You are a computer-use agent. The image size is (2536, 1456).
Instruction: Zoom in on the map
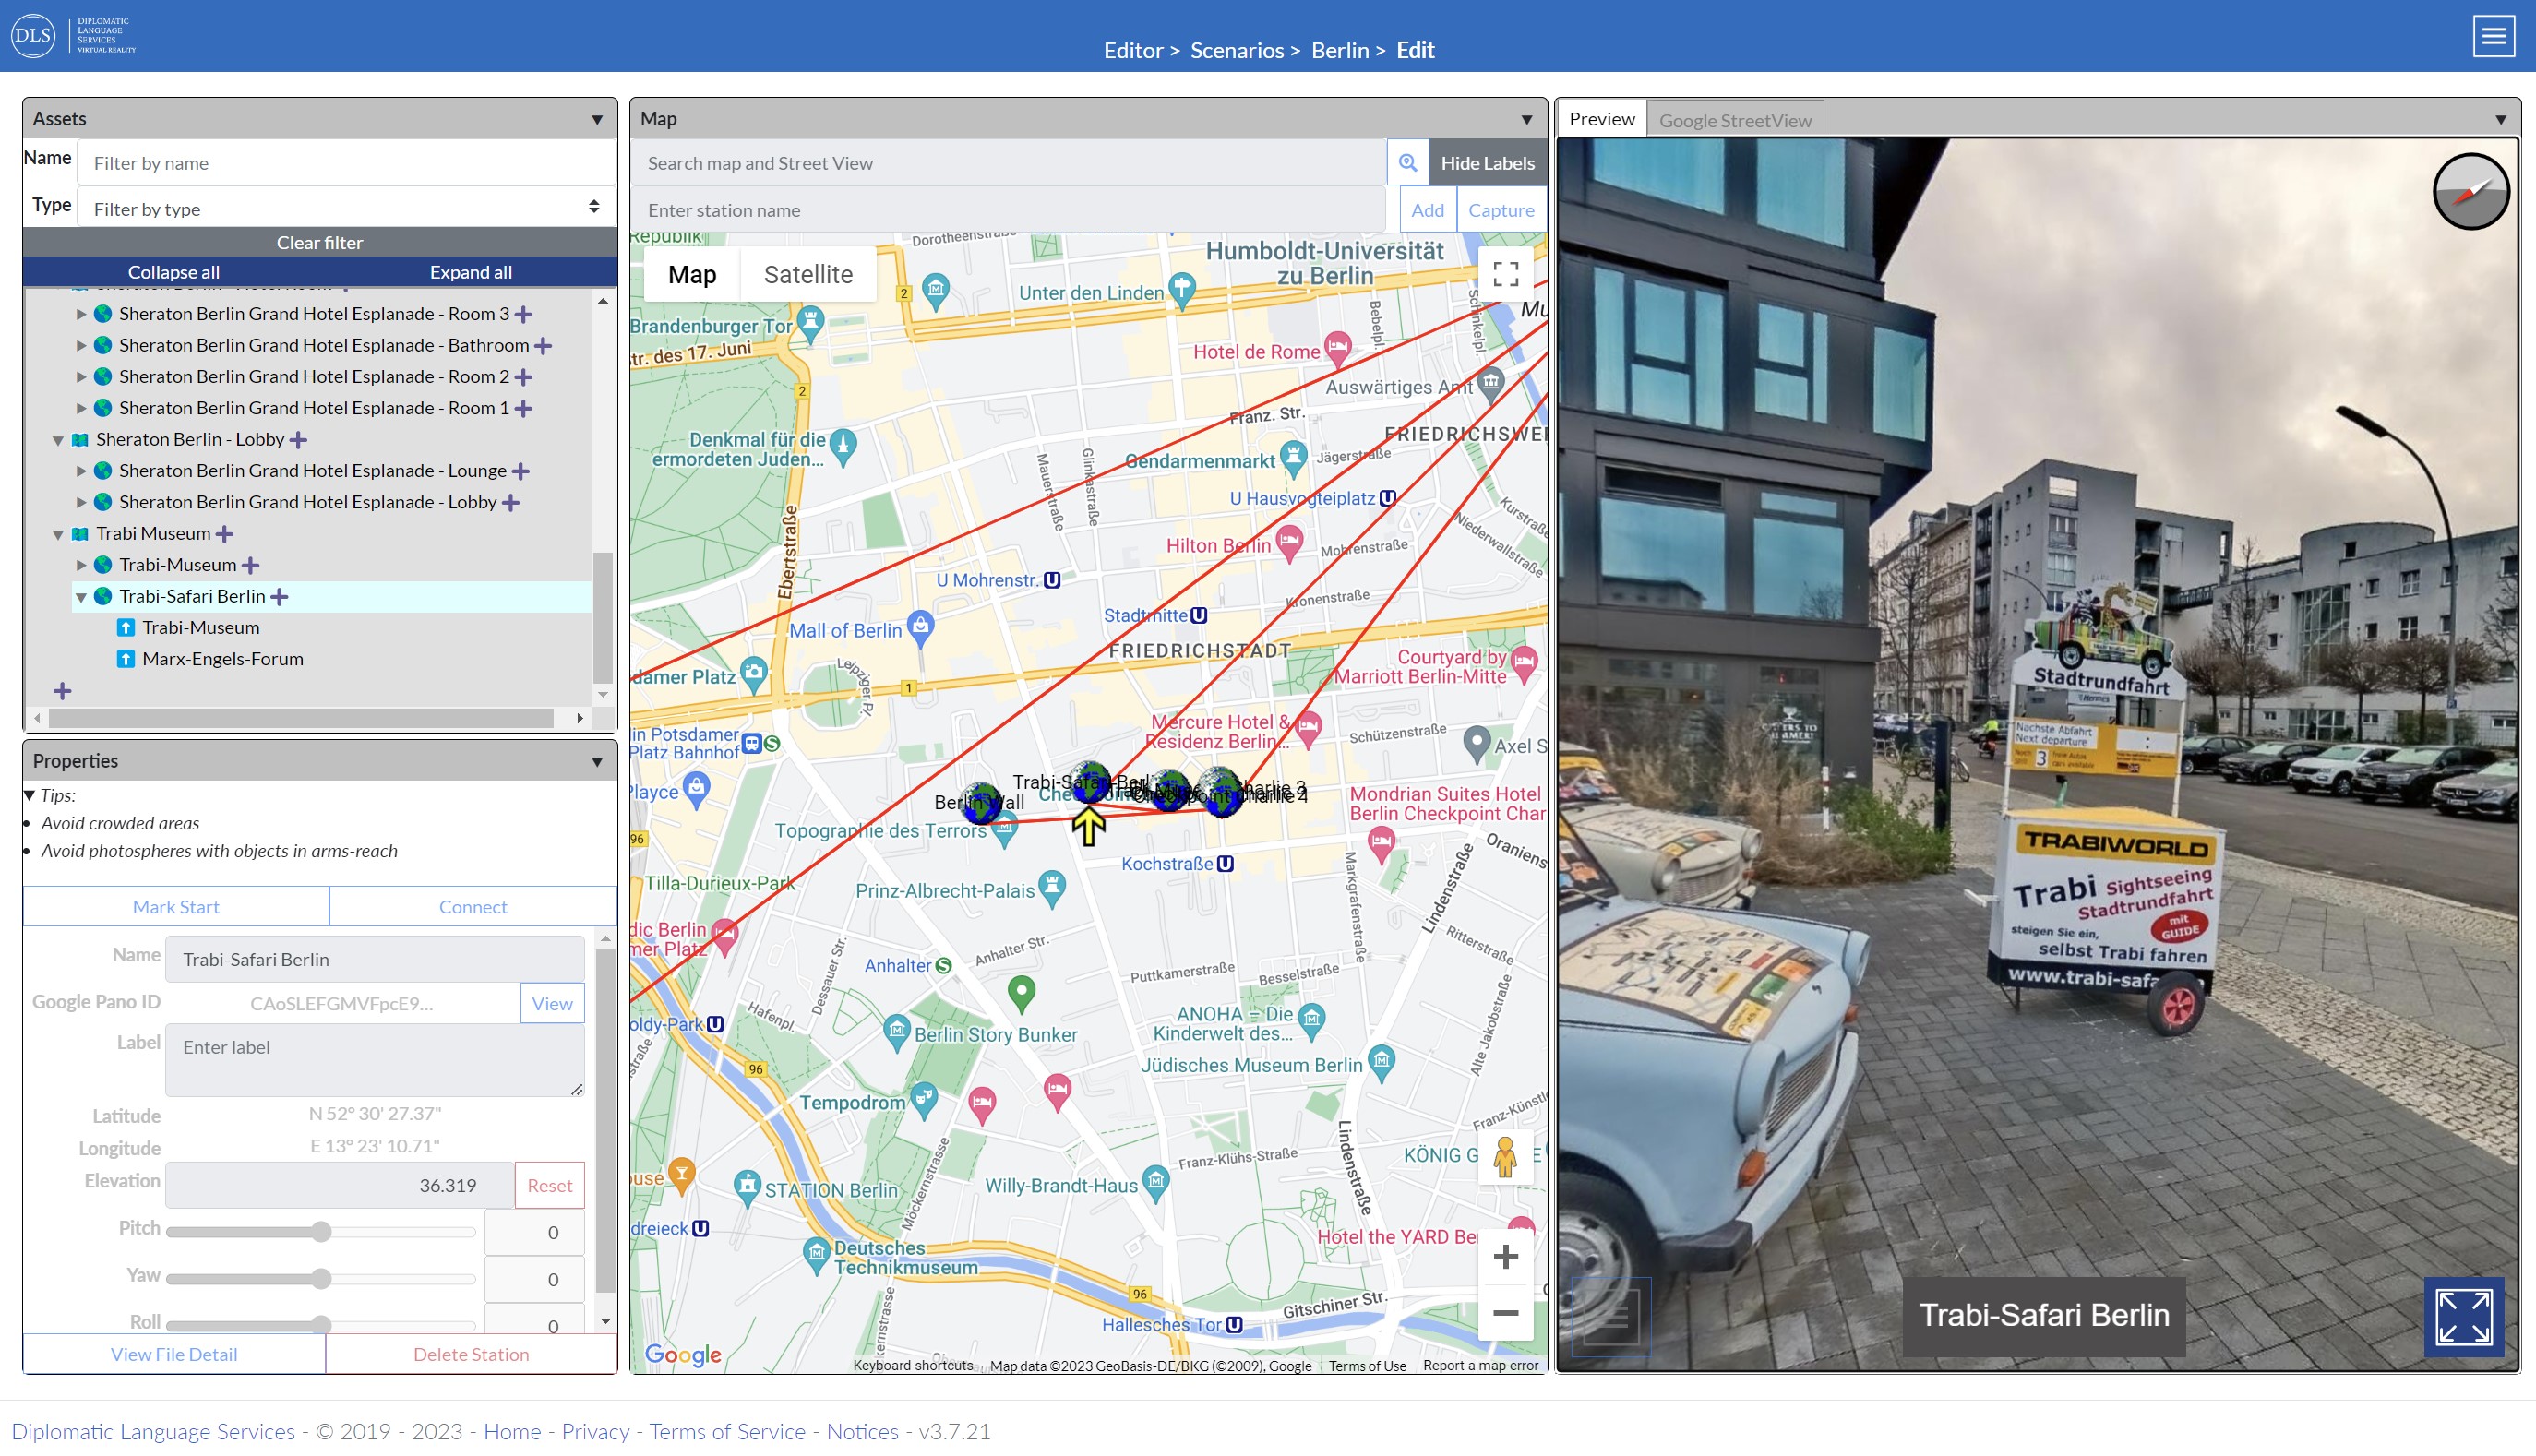pyautogui.click(x=1505, y=1257)
